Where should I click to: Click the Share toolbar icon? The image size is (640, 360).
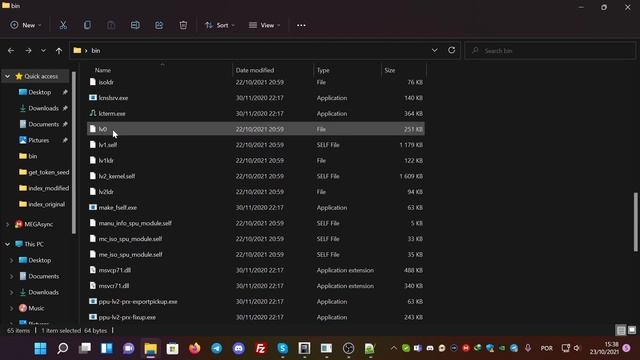click(x=159, y=25)
